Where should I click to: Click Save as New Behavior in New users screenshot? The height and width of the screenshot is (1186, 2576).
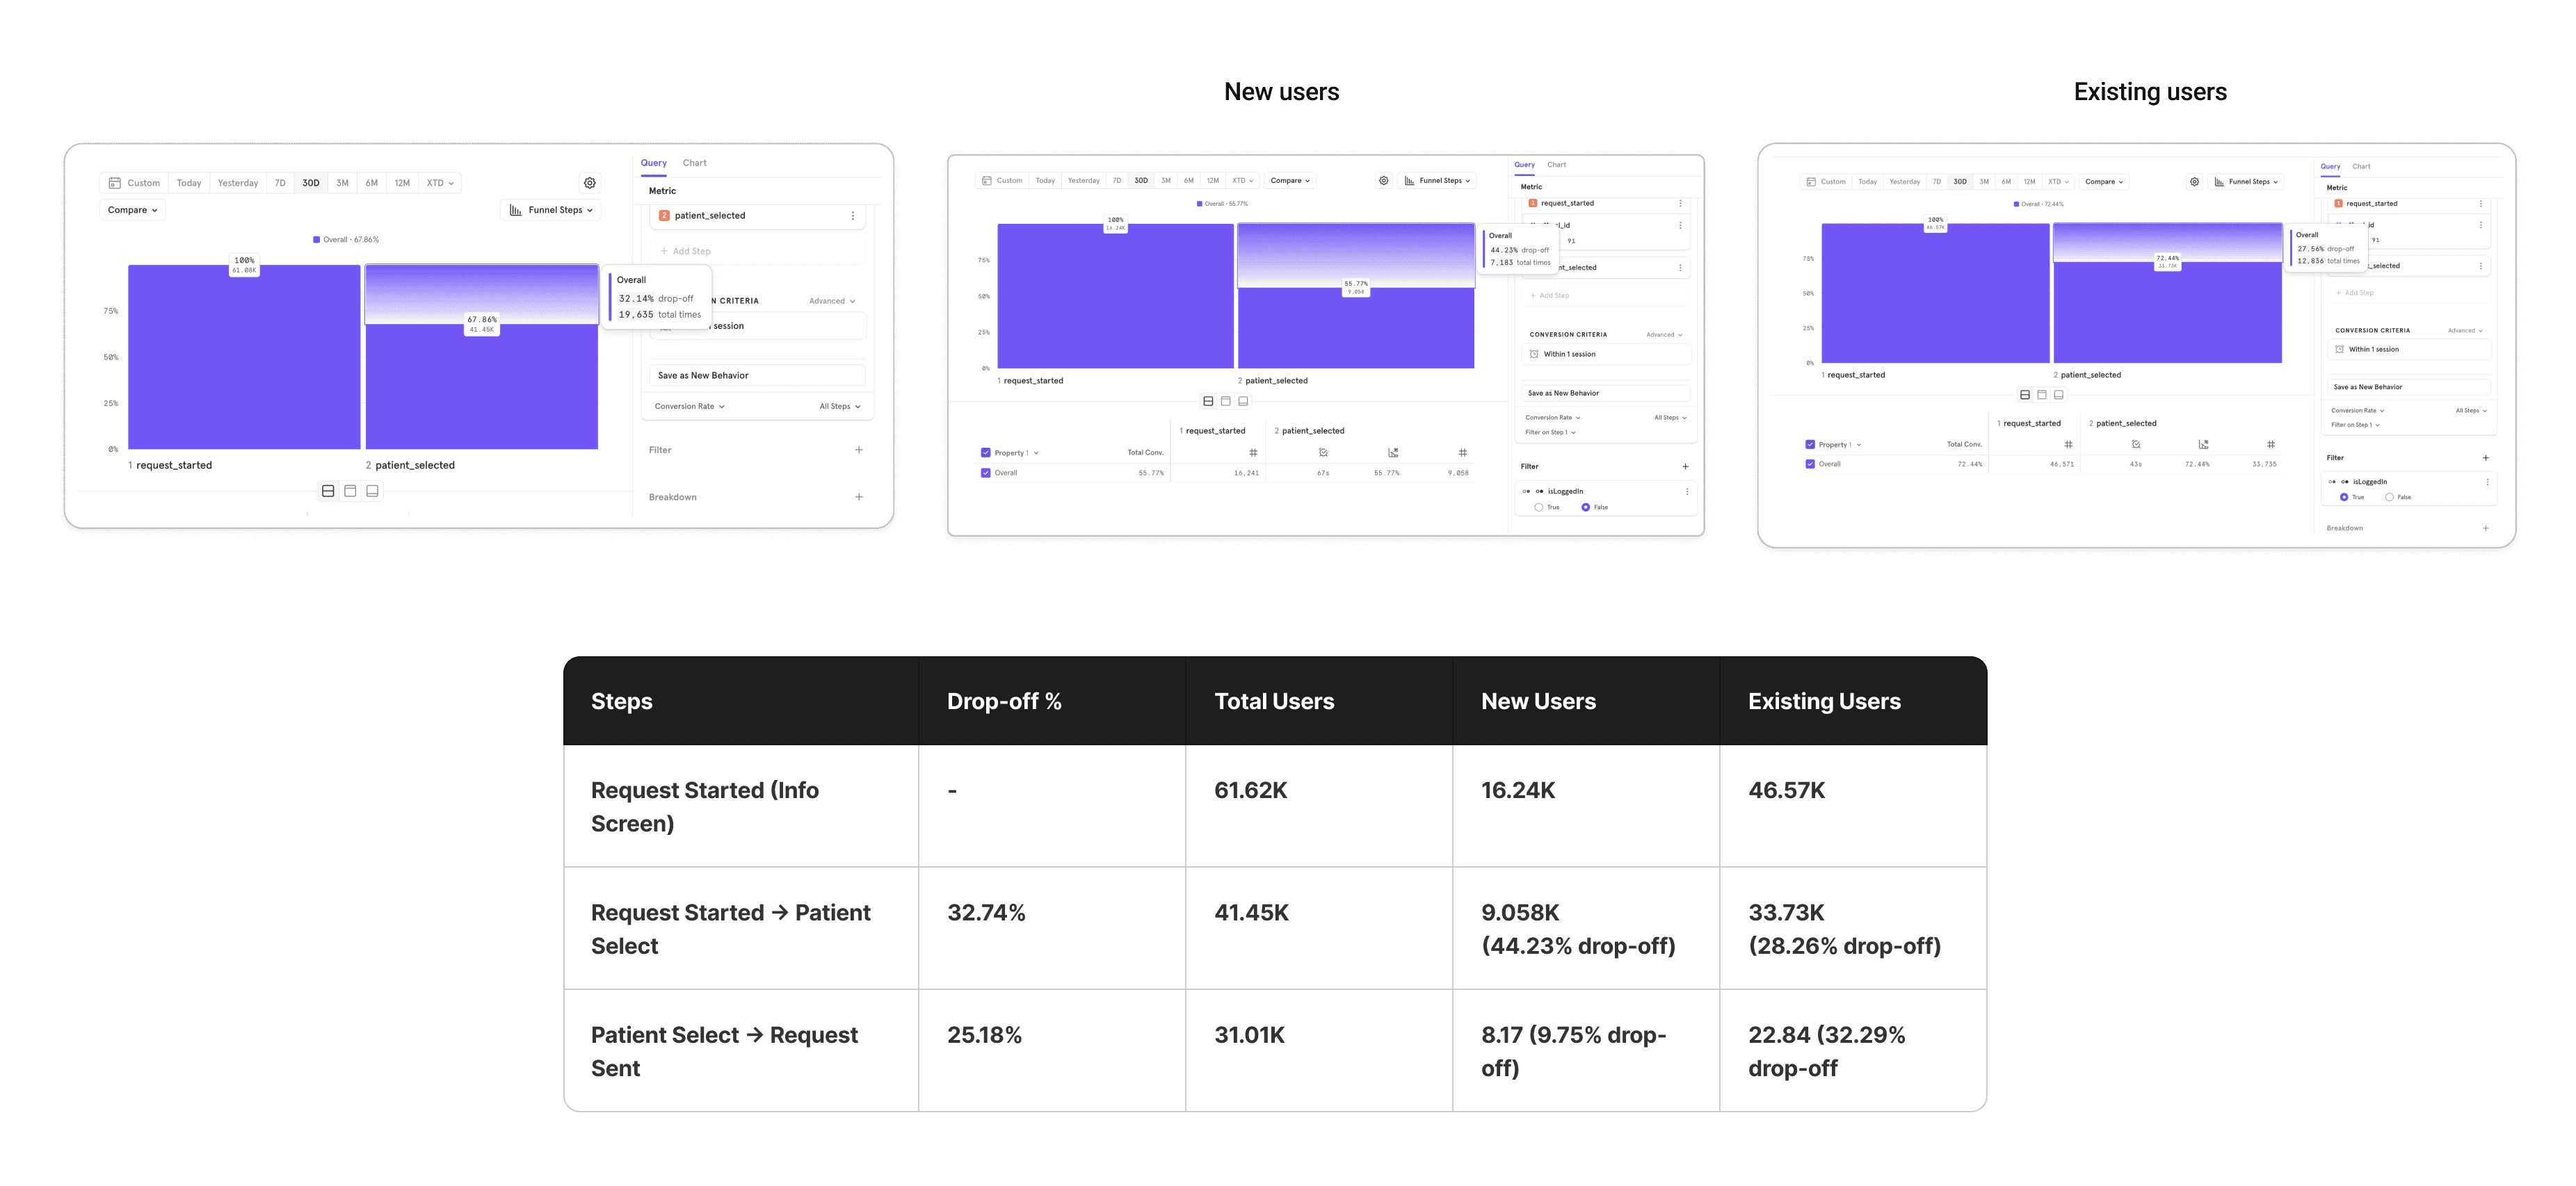click(1606, 394)
